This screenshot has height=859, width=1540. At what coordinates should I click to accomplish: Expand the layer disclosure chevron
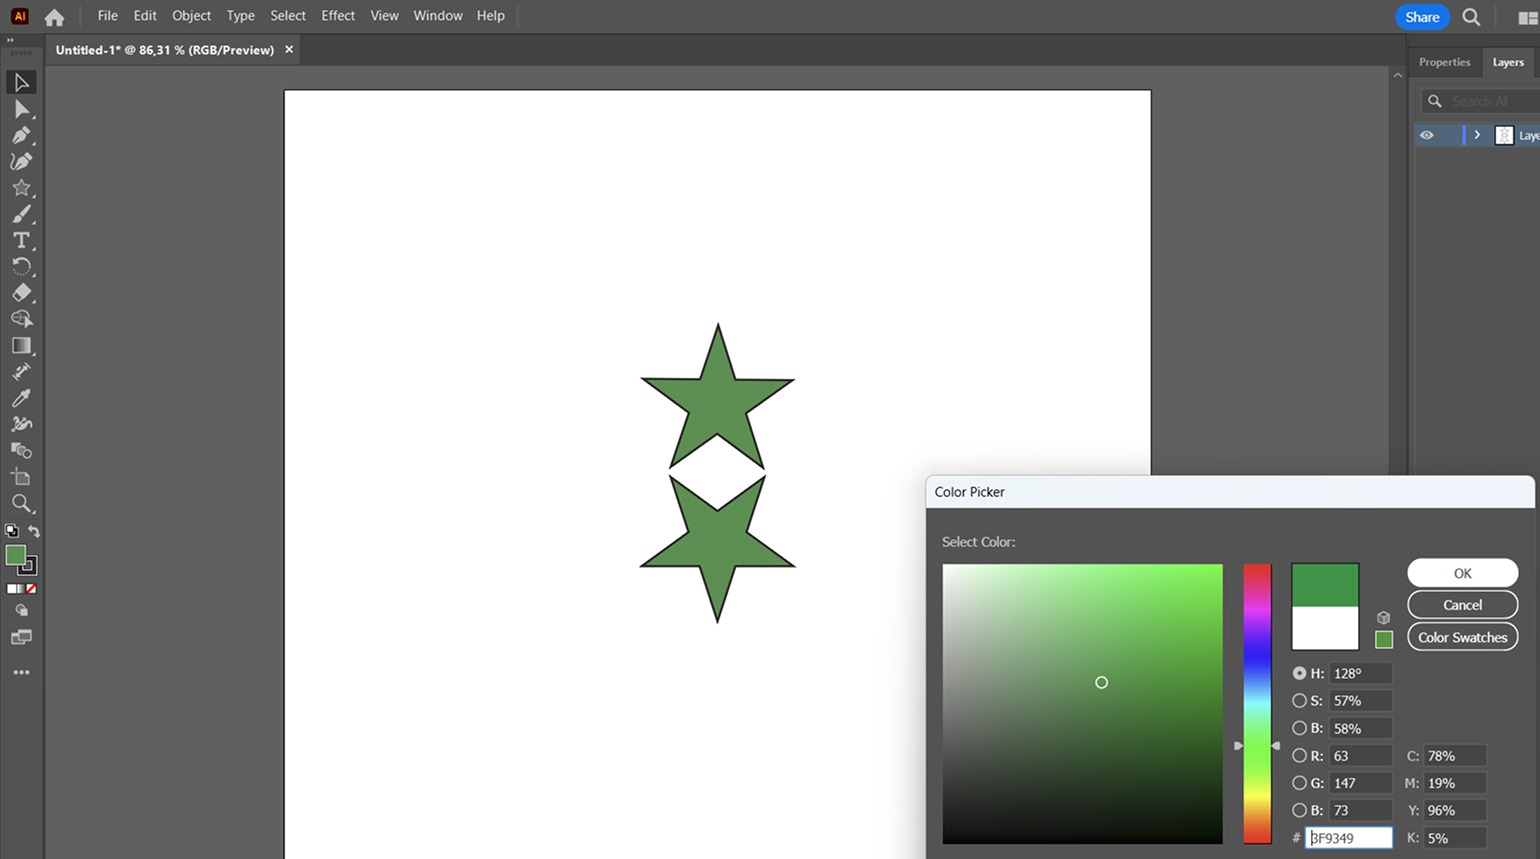pos(1477,135)
